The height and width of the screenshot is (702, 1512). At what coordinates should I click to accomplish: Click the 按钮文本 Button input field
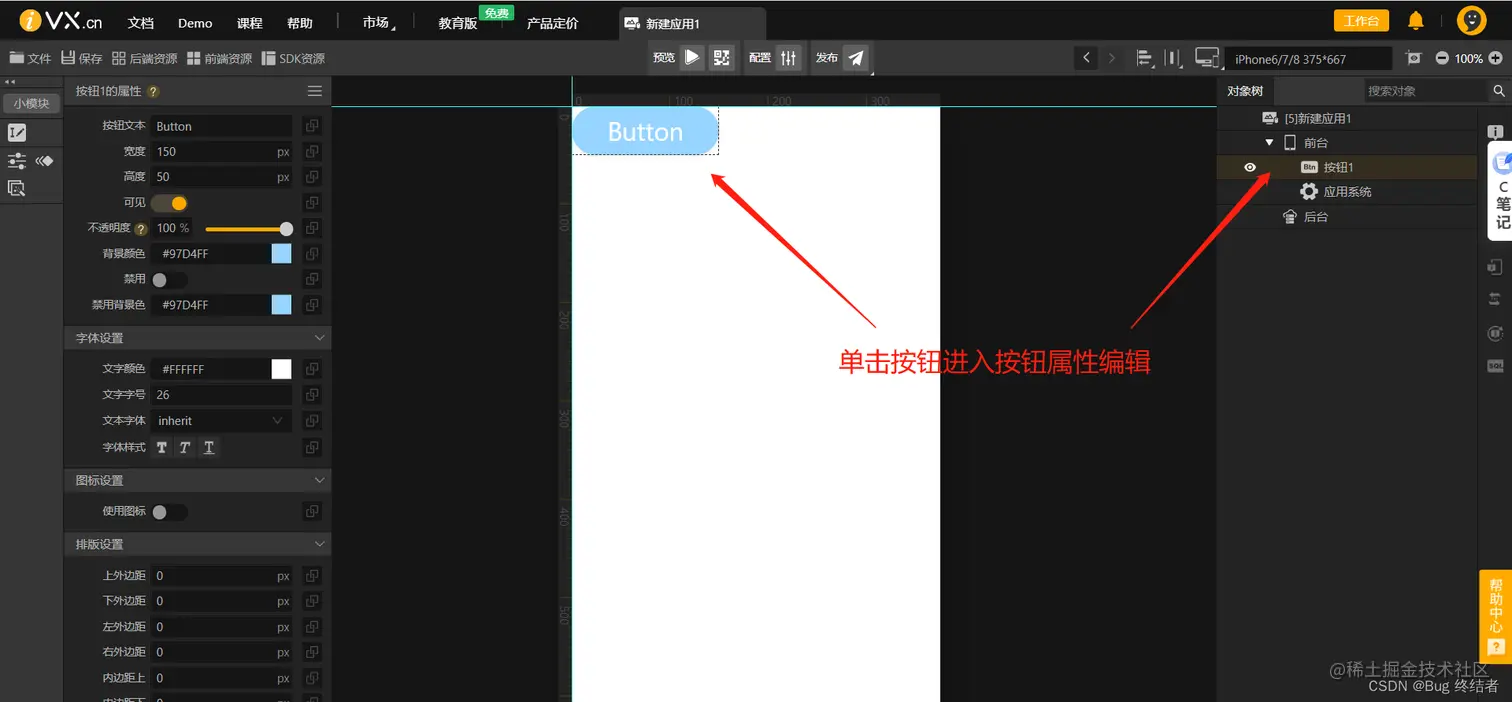click(x=221, y=125)
